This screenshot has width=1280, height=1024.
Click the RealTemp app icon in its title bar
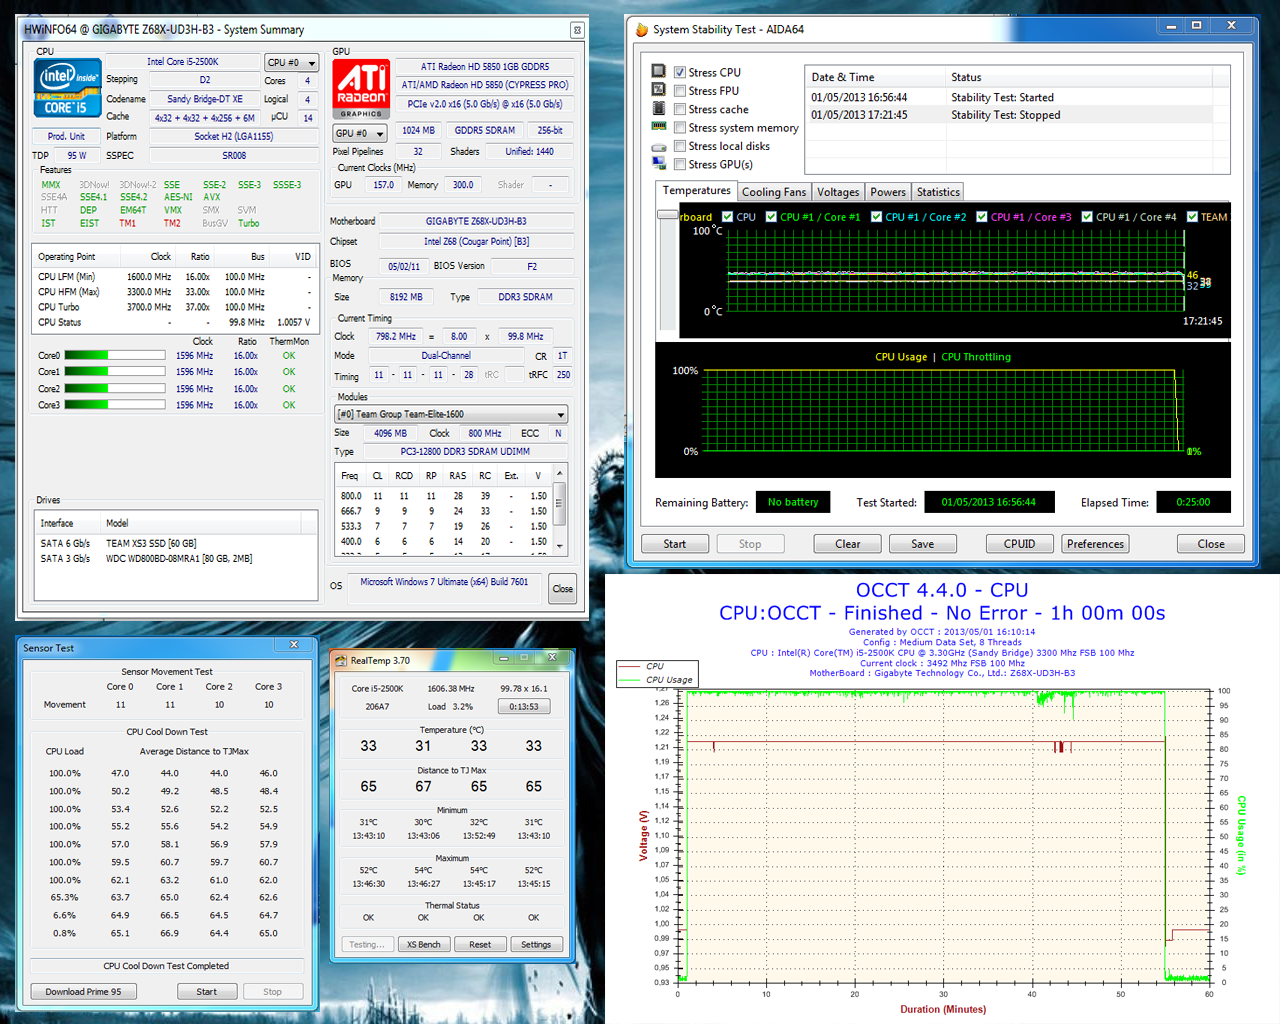[342, 661]
